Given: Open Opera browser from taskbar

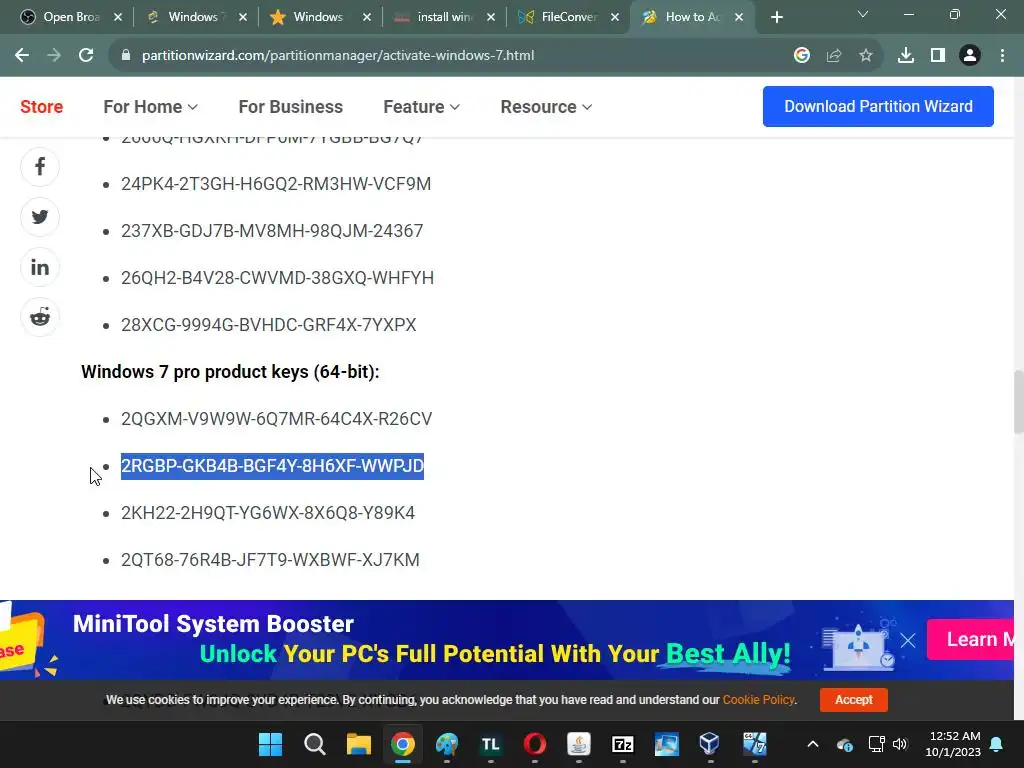Looking at the screenshot, I should click(535, 744).
